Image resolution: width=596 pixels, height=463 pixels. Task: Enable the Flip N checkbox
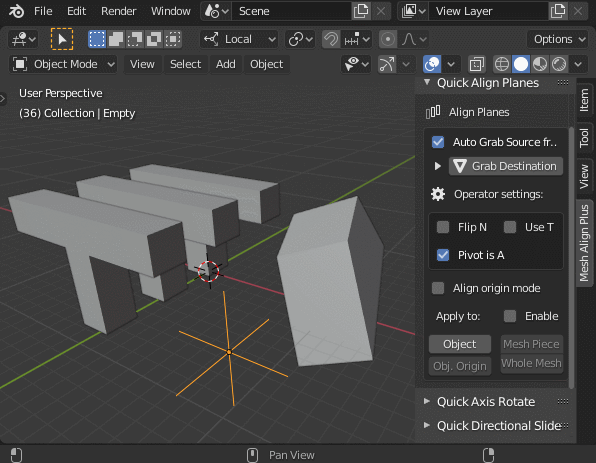coord(443,227)
